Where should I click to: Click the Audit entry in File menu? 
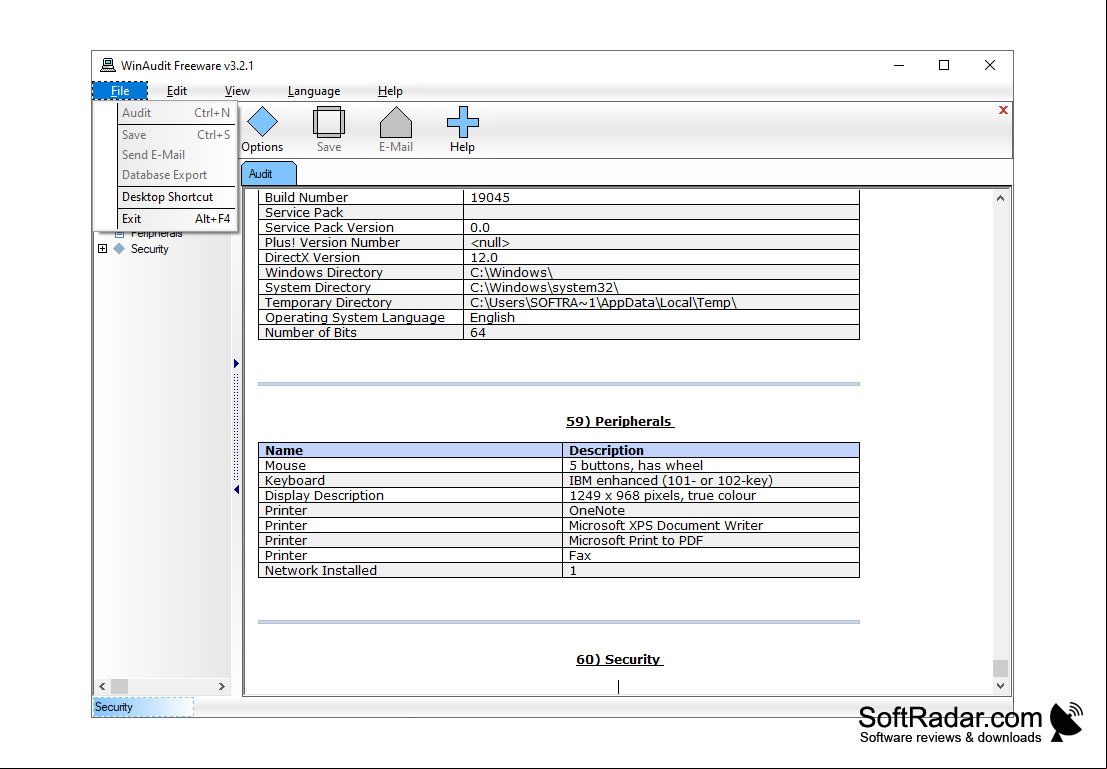coord(176,113)
